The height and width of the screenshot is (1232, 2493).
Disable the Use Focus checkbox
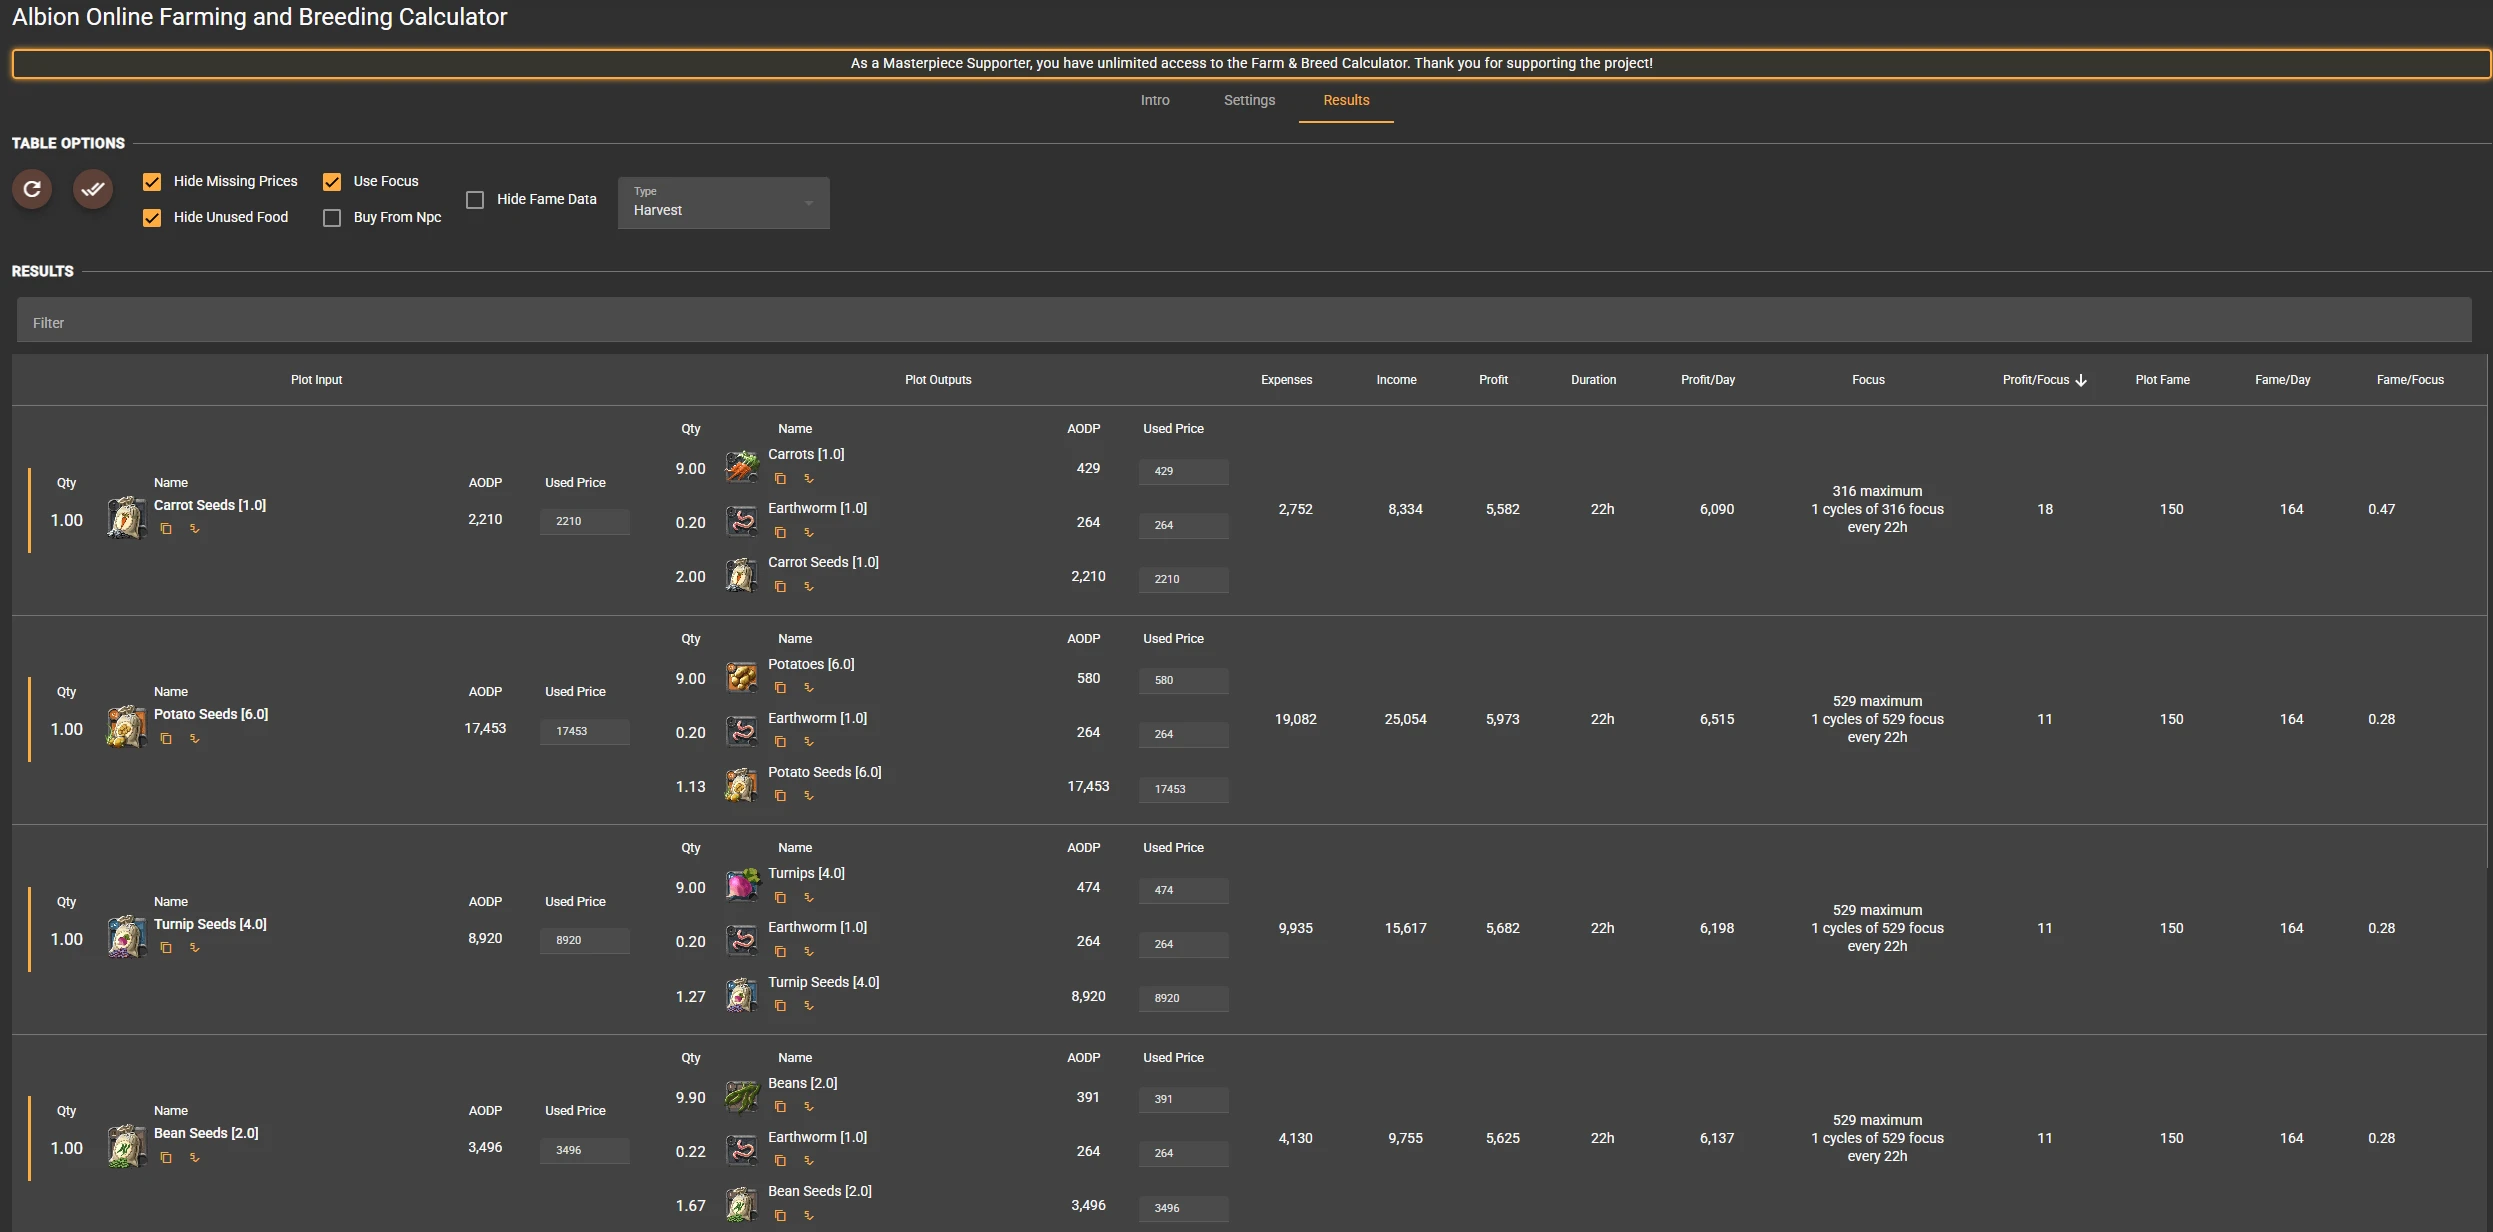pos(332,182)
